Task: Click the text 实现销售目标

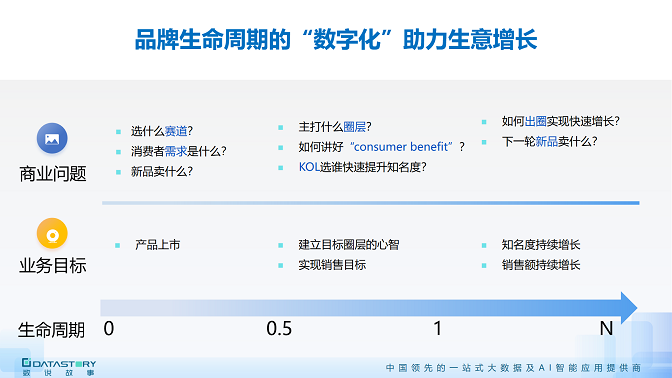Action: point(332,265)
